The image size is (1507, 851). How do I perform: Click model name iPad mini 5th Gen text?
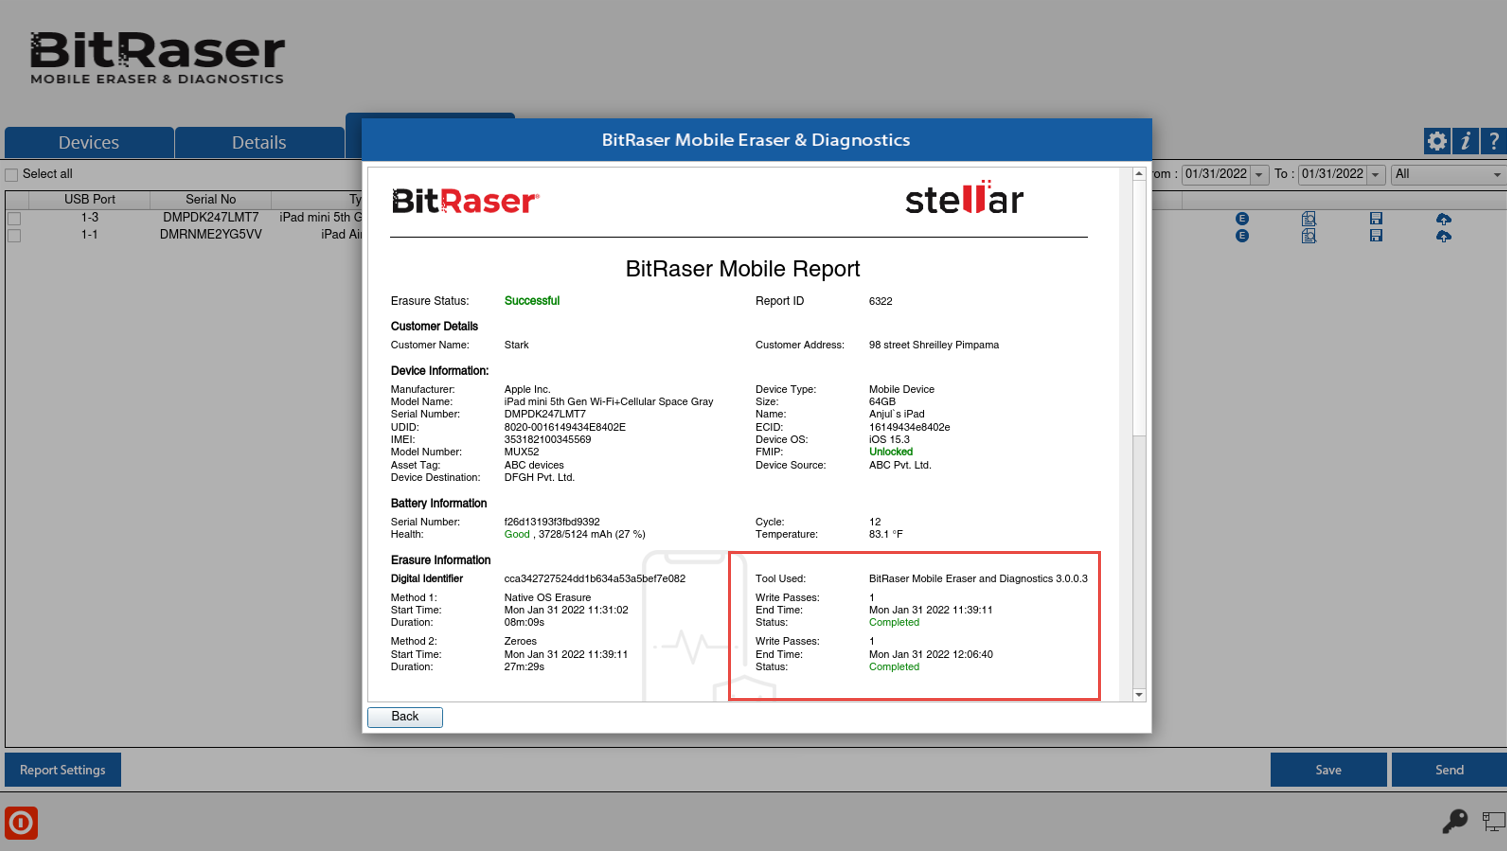tap(609, 402)
